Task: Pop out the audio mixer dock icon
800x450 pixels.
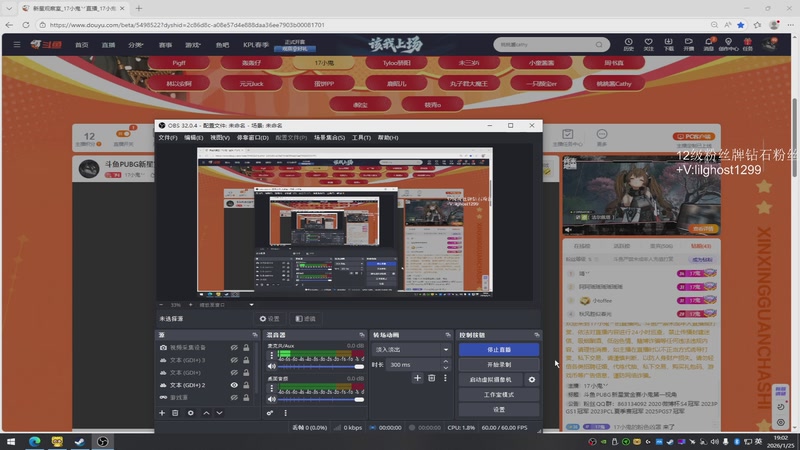Action: coord(362,335)
